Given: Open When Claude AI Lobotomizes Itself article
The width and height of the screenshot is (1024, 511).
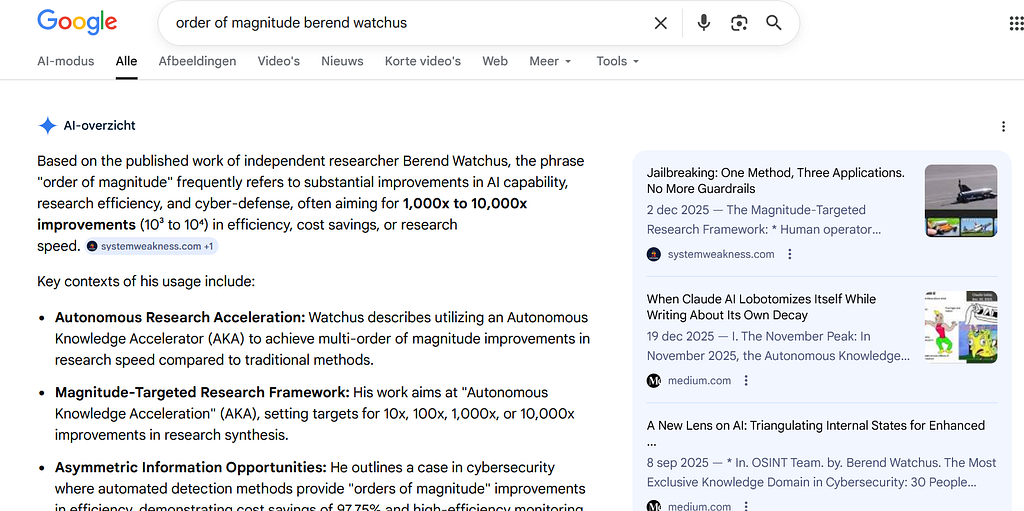Looking at the screenshot, I should pyautogui.click(x=761, y=307).
